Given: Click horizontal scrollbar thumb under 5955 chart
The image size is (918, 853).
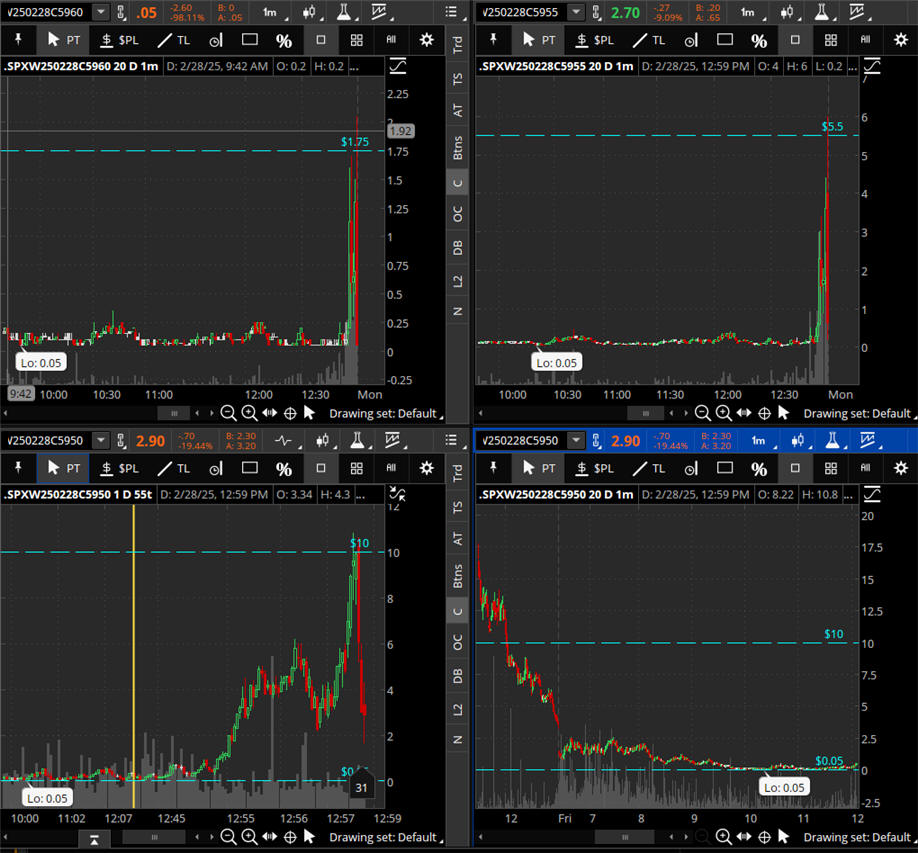Looking at the screenshot, I should coord(646,413).
